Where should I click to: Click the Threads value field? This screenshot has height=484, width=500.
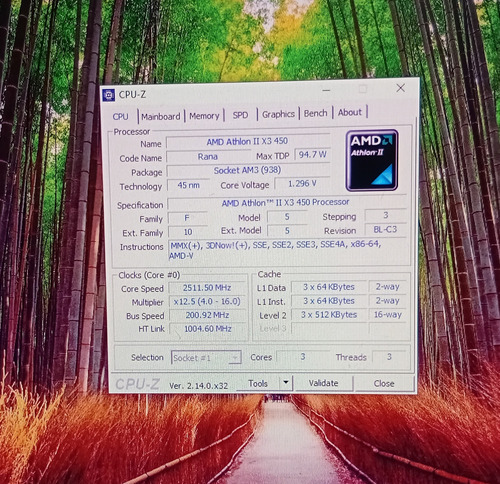[389, 357]
